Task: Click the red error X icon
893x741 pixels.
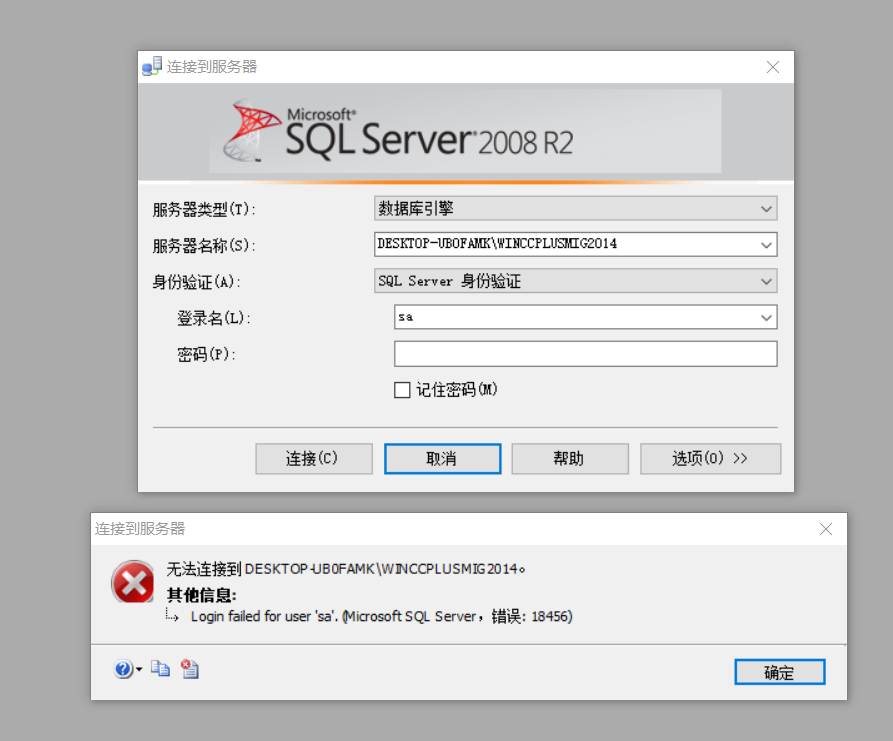Action: [133, 582]
